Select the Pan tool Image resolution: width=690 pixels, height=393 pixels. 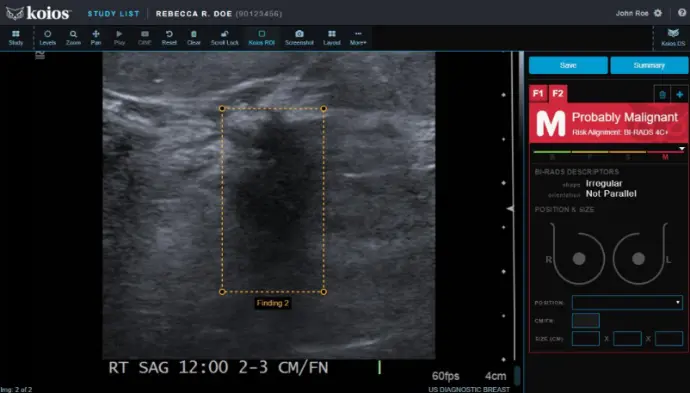click(x=95, y=37)
